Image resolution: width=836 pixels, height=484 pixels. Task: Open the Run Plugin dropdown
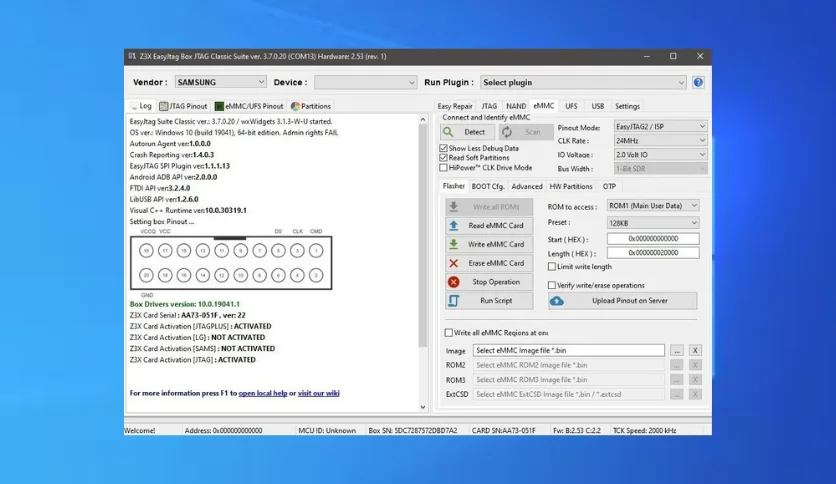tap(583, 82)
